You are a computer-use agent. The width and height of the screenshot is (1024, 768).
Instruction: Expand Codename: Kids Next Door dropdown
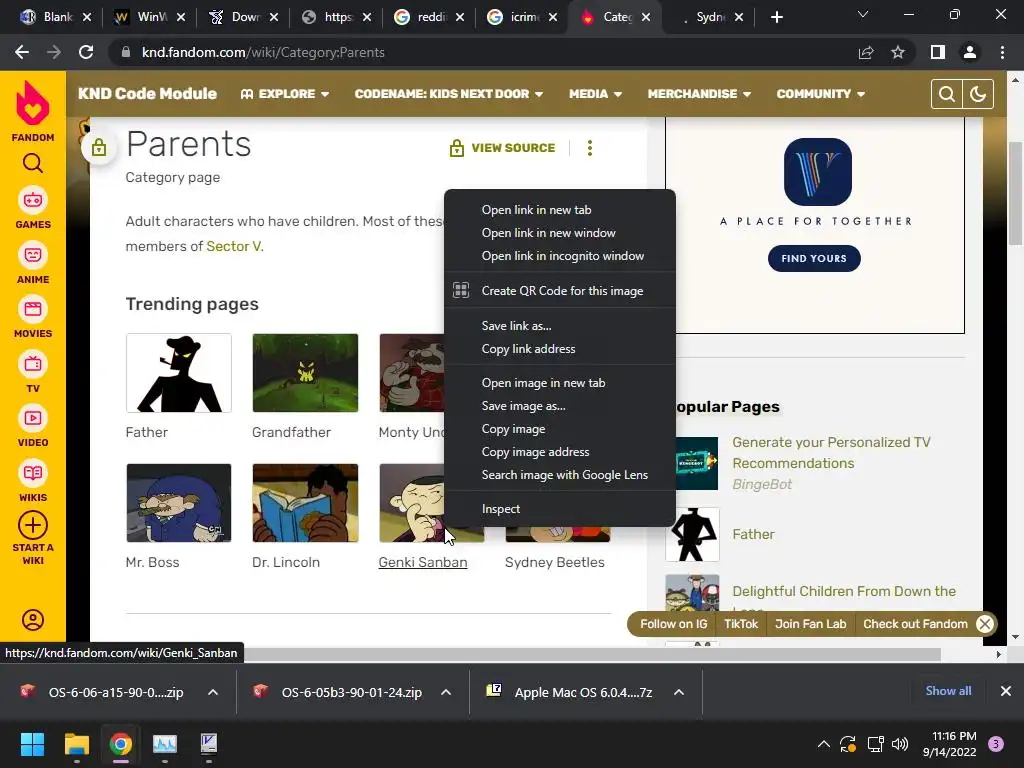(449, 94)
